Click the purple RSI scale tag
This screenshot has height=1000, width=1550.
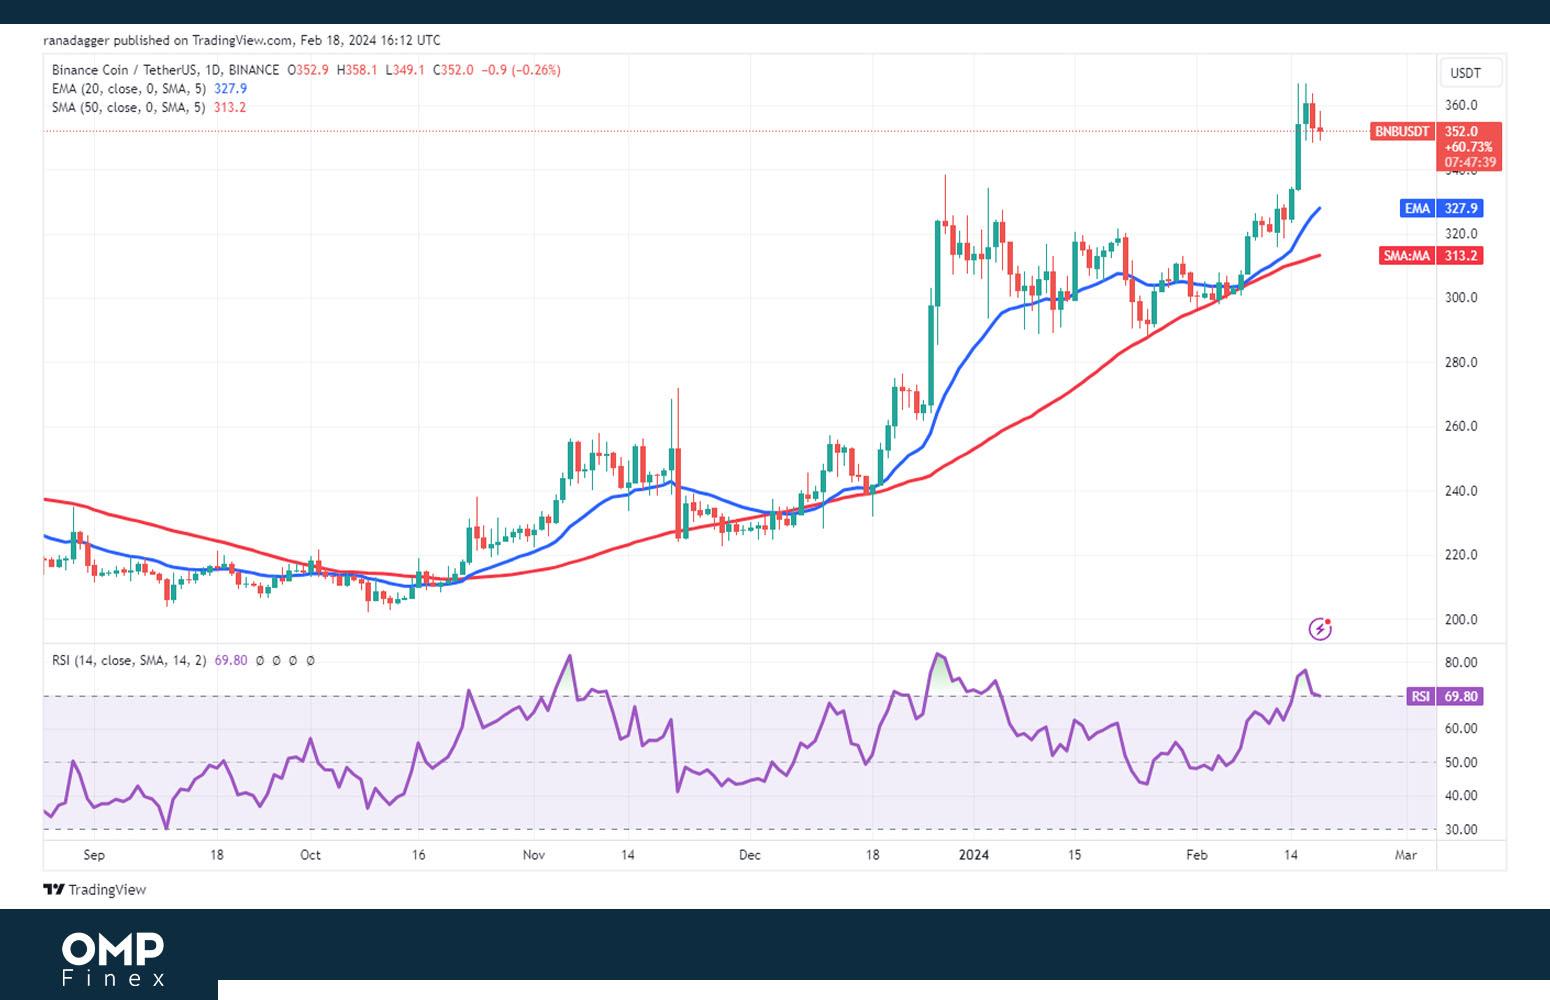(x=1421, y=697)
